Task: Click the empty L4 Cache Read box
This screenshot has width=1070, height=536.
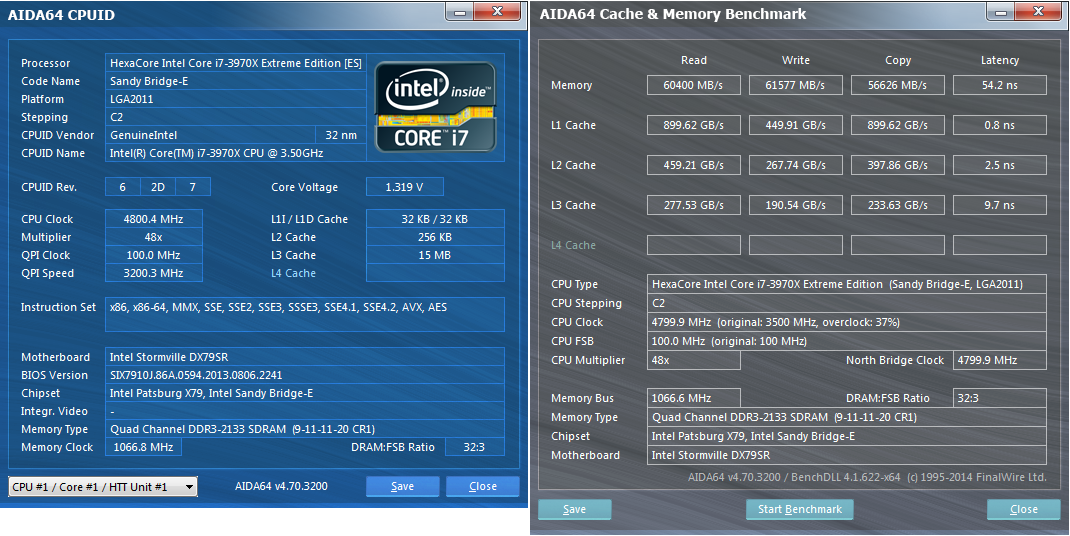Action: pos(693,245)
